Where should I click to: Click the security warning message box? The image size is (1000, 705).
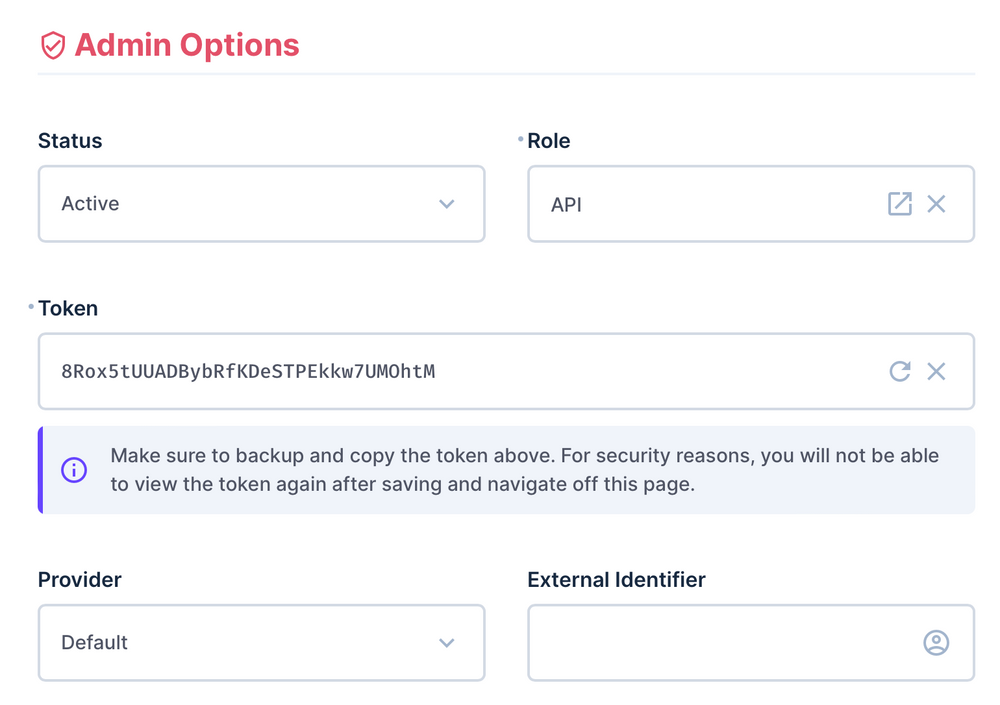506,469
